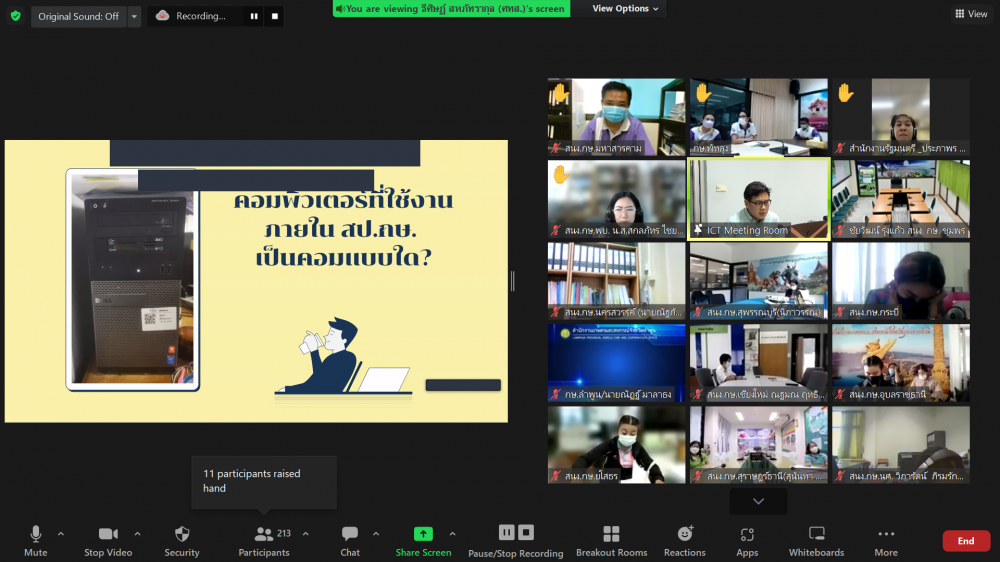
Task: Open the View Options dropdown
Action: point(625,9)
